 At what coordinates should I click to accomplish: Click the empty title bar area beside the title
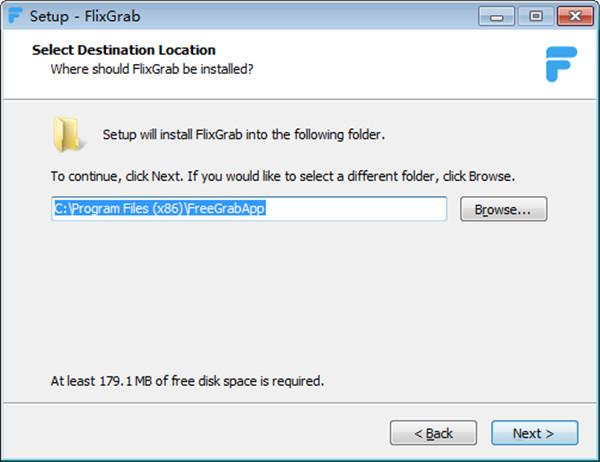[x=300, y=16]
